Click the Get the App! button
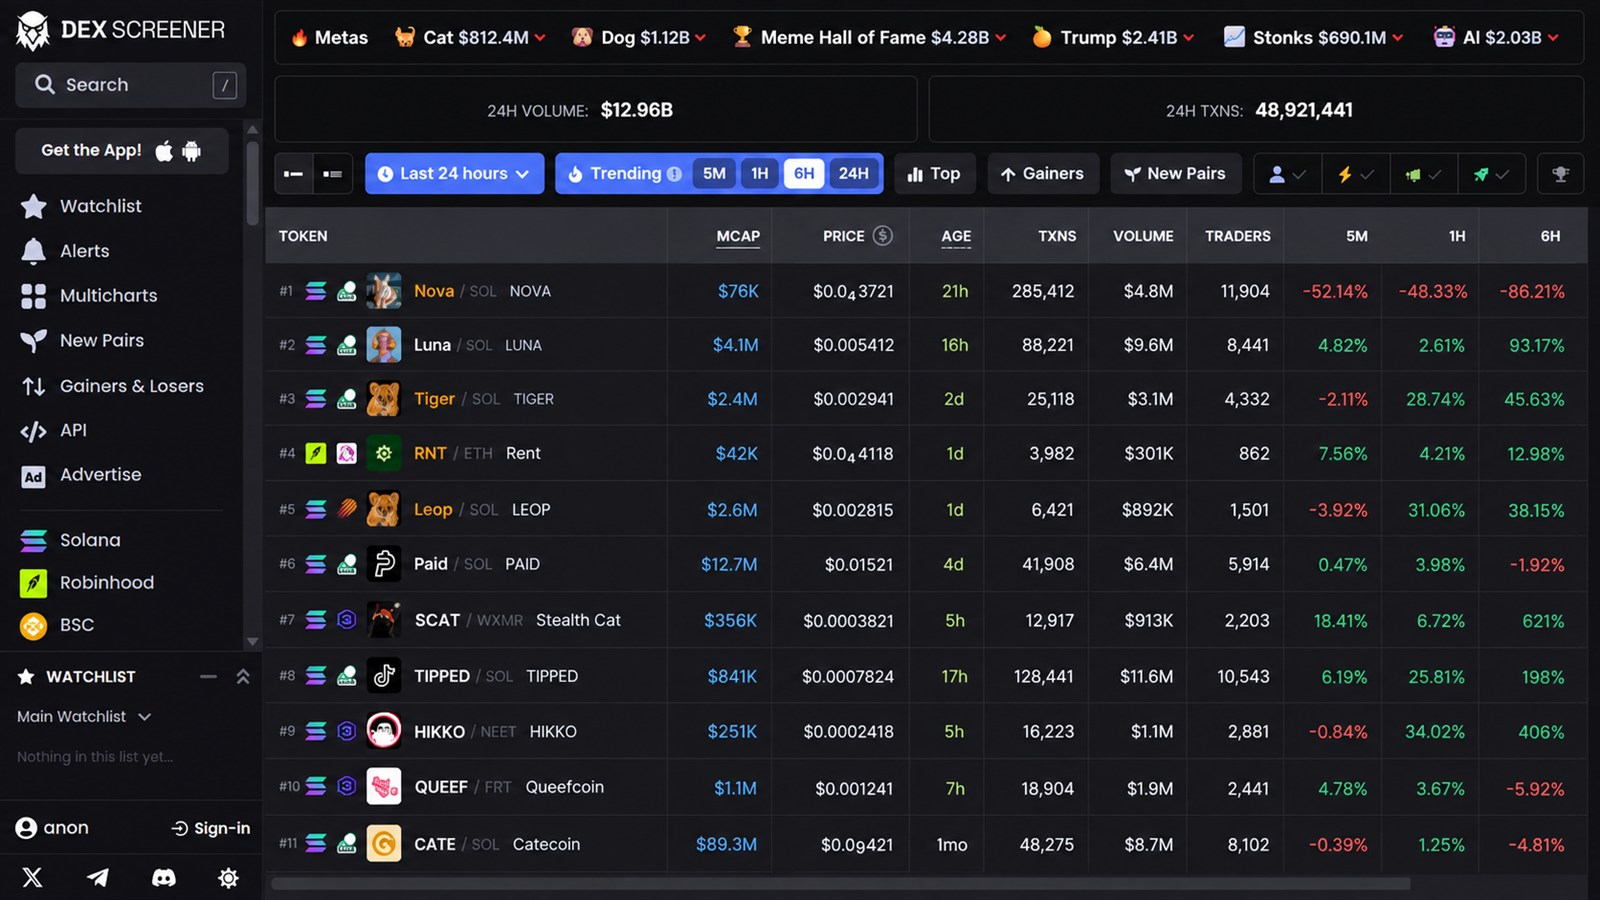The height and width of the screenshot is (900, 1600). (x=122, y=151)
